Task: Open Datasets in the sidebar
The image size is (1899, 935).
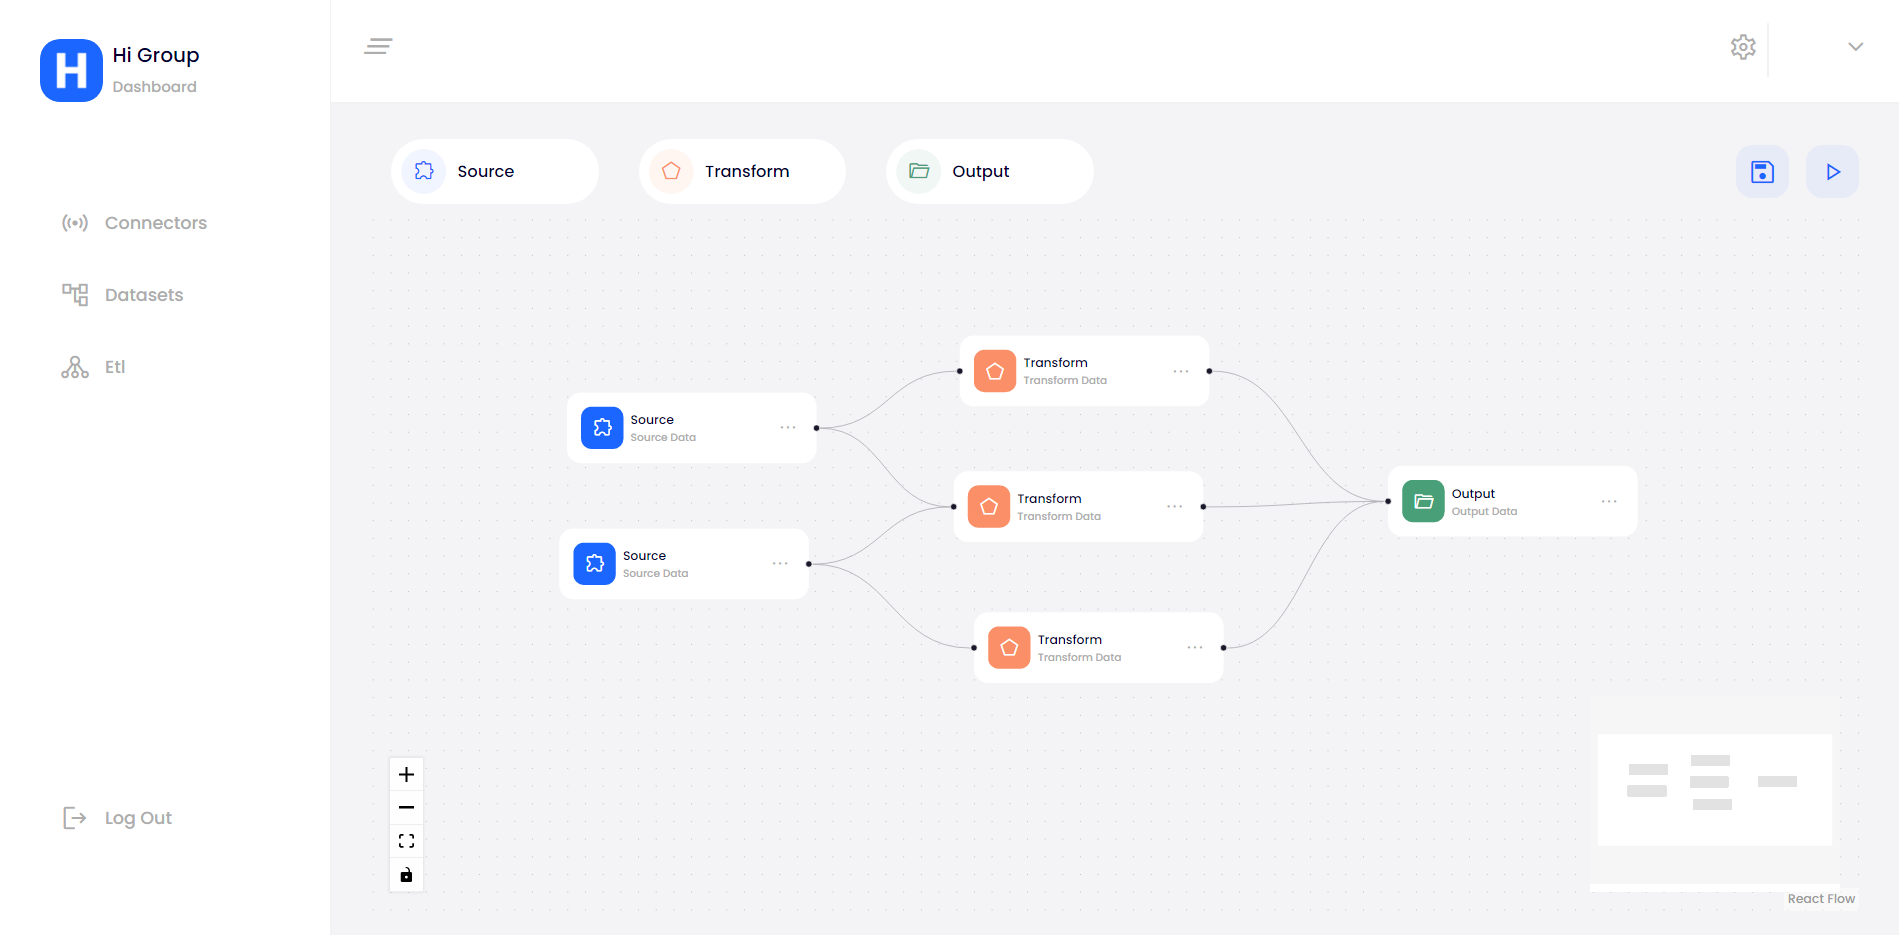Action: [x=122, y=295]
